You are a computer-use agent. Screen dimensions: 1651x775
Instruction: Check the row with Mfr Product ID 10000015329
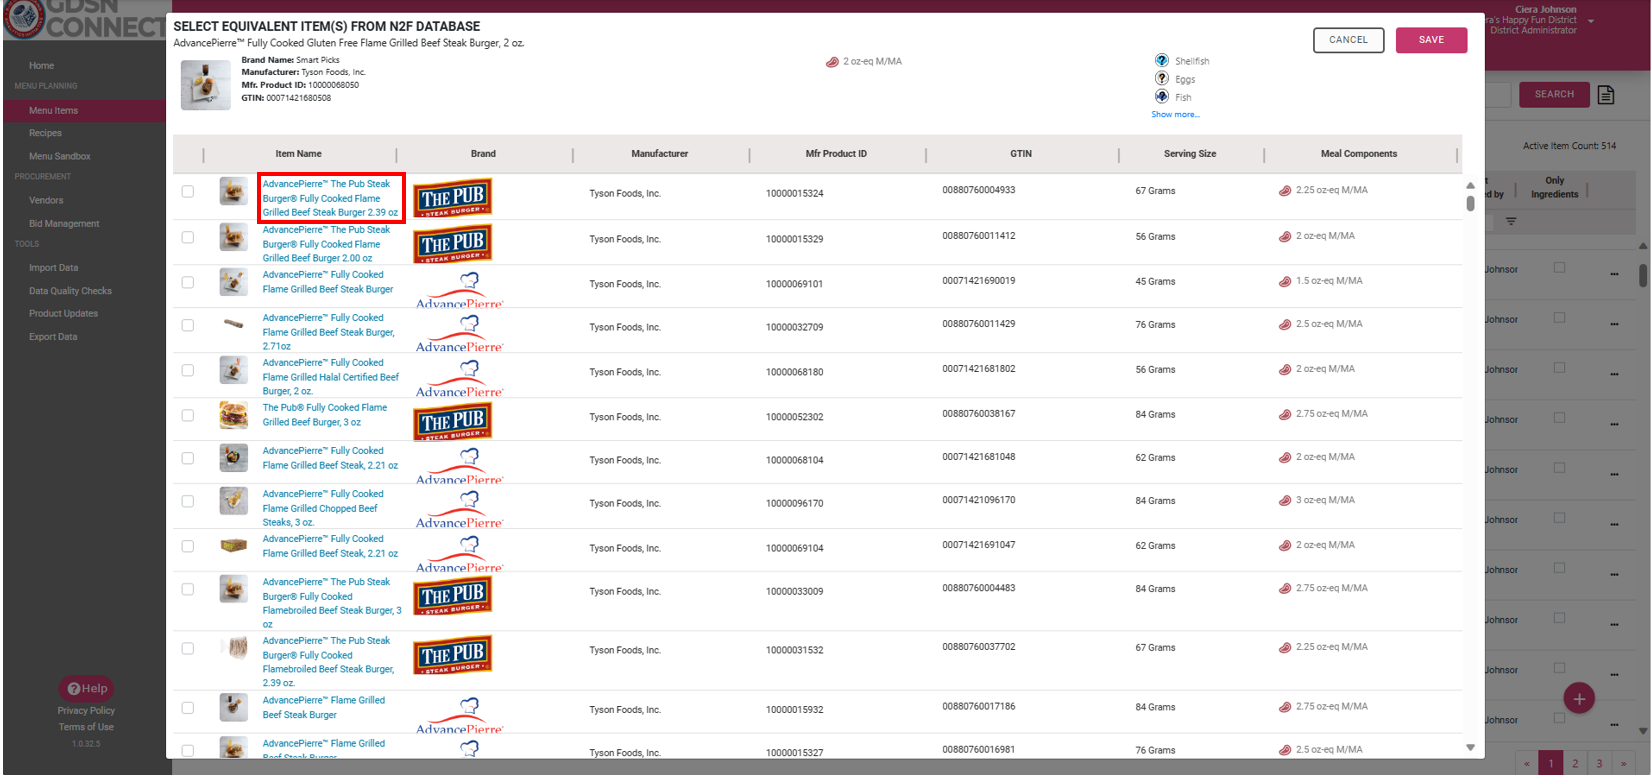coord(188,237)
